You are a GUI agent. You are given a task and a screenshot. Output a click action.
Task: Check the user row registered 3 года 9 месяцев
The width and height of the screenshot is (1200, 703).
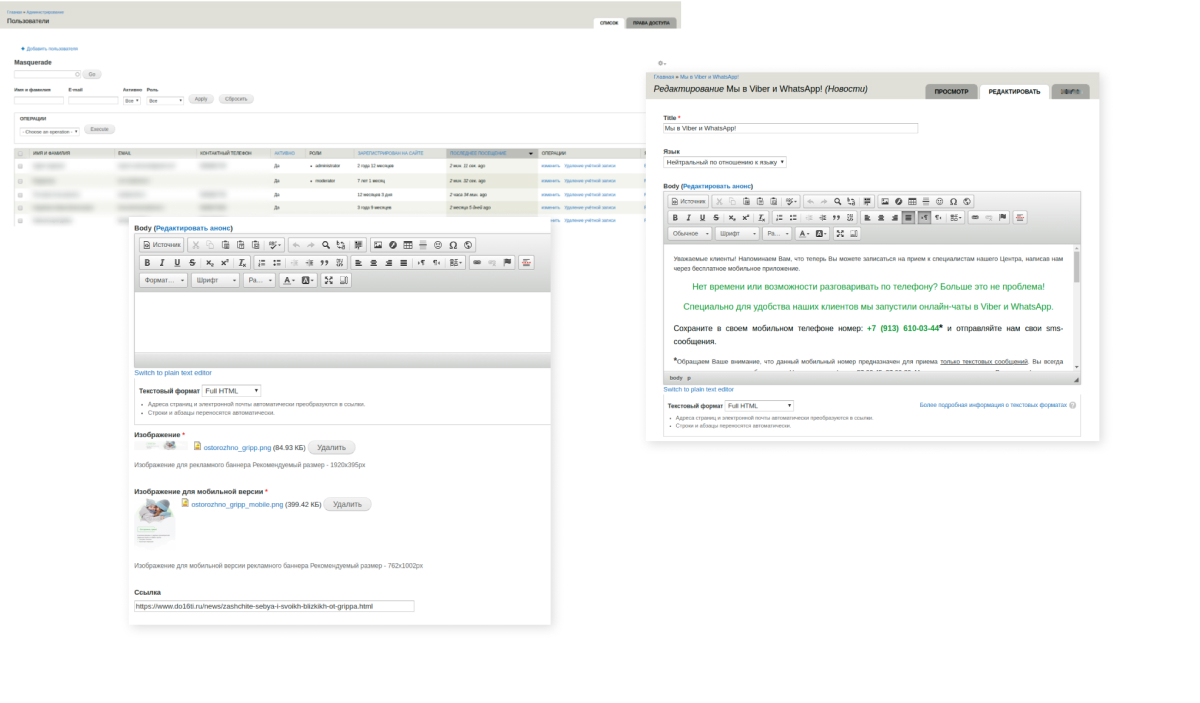[20, 208]
